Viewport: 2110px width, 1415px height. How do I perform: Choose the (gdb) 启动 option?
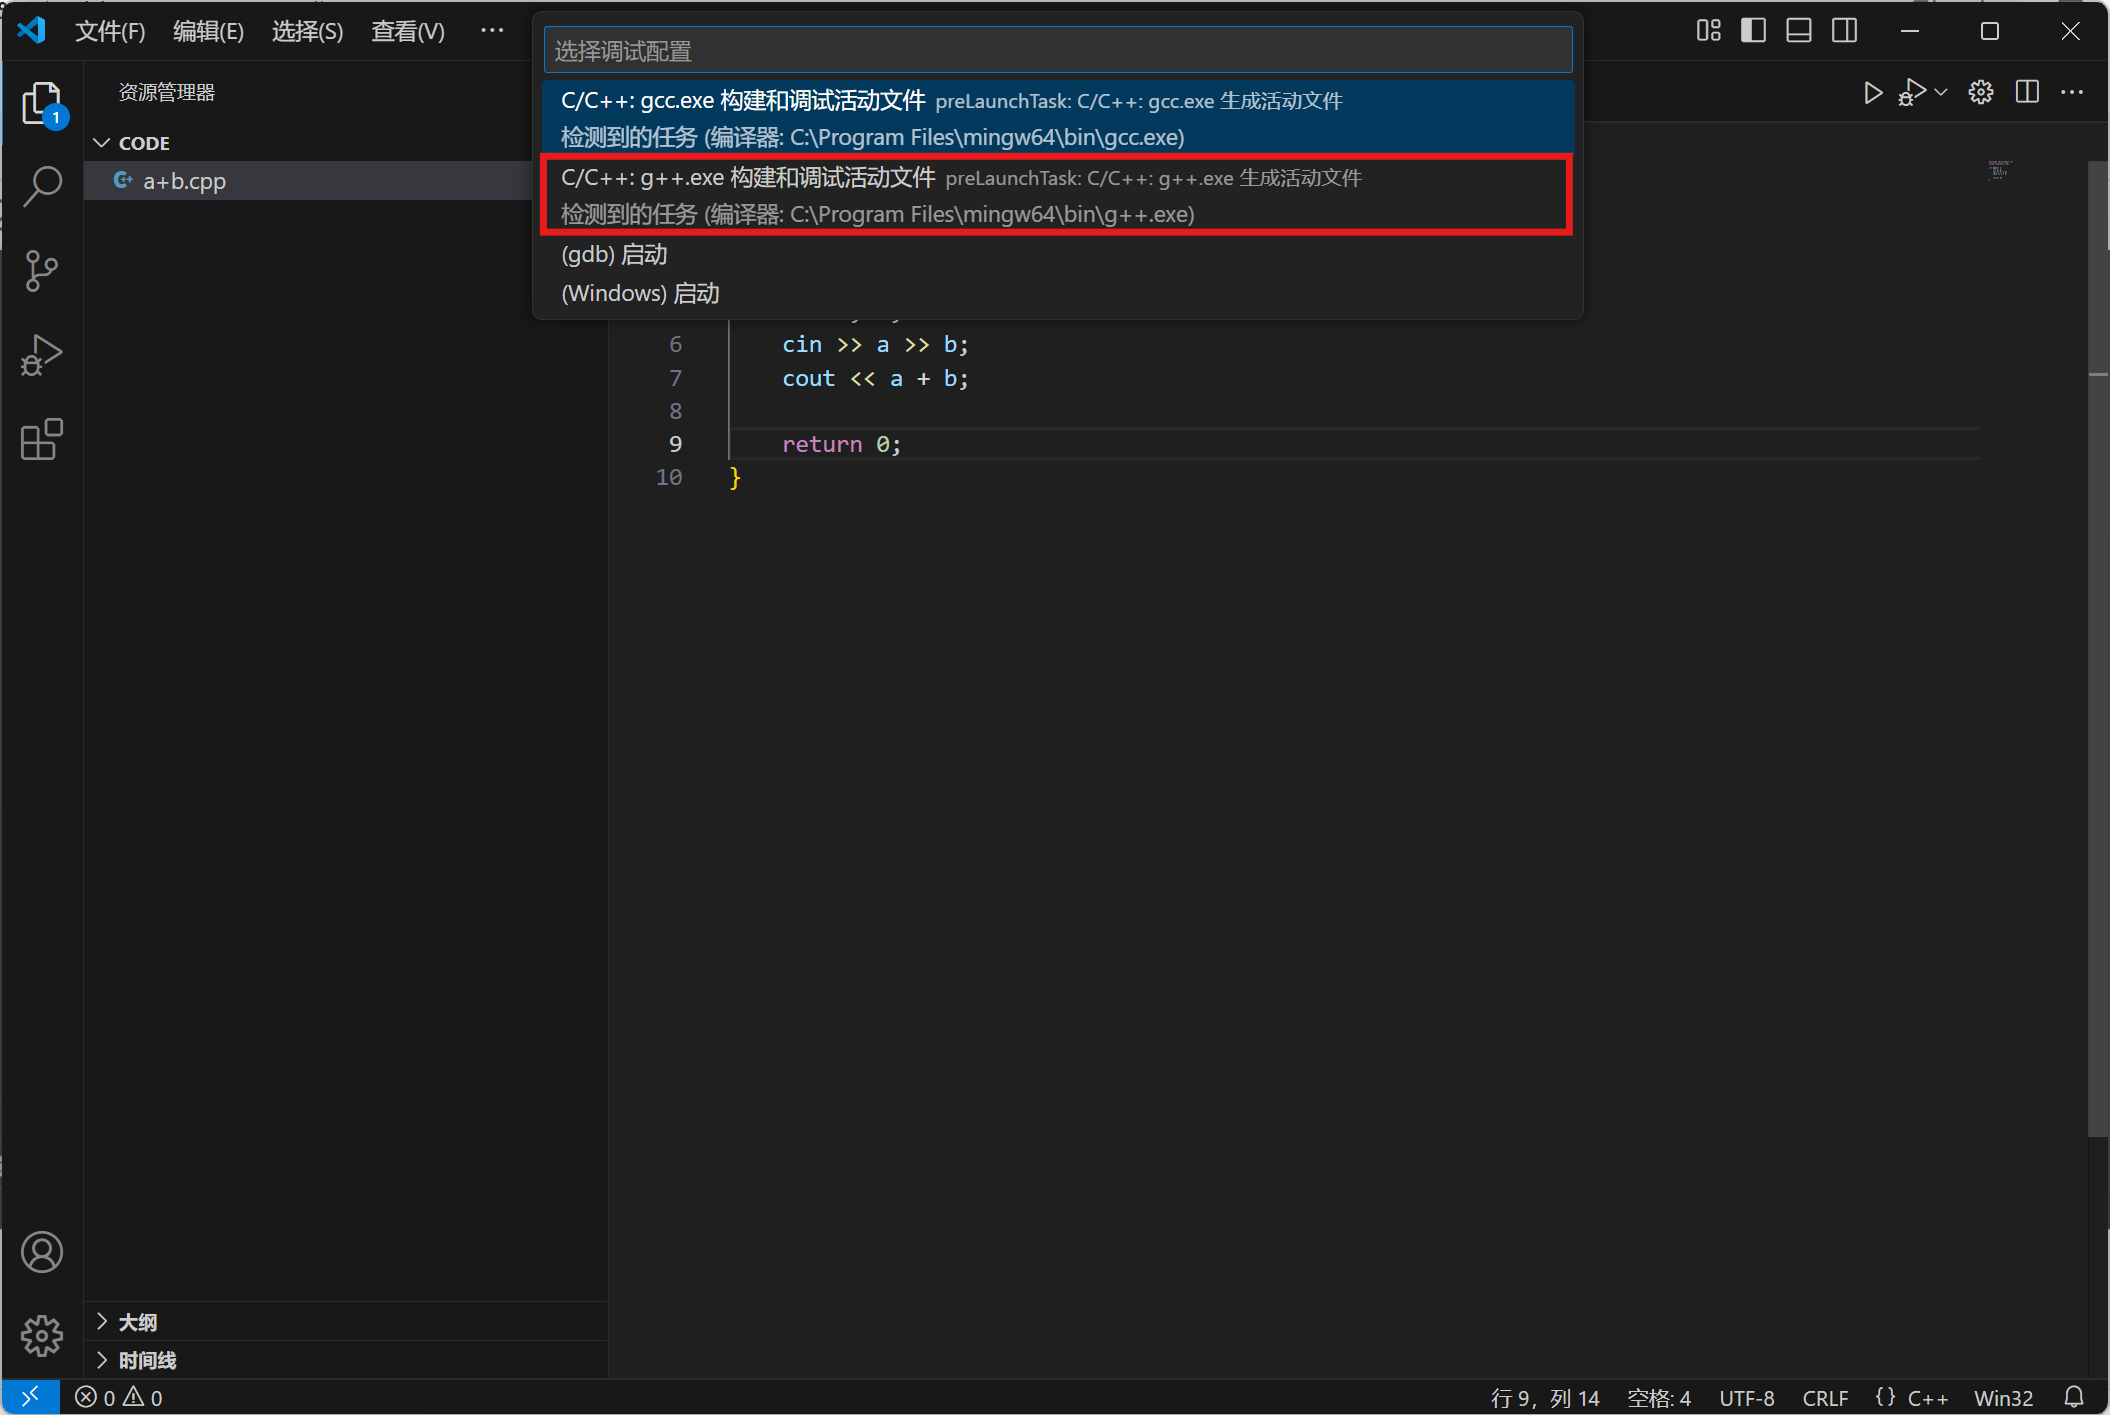614,255
